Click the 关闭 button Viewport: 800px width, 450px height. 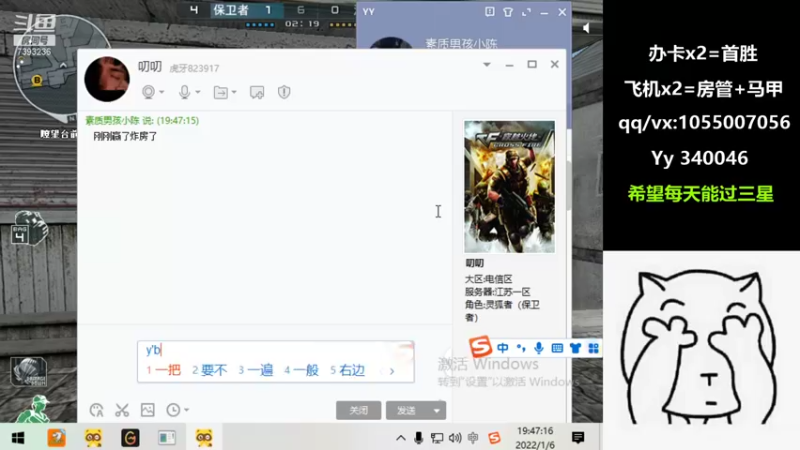[358, 410]
